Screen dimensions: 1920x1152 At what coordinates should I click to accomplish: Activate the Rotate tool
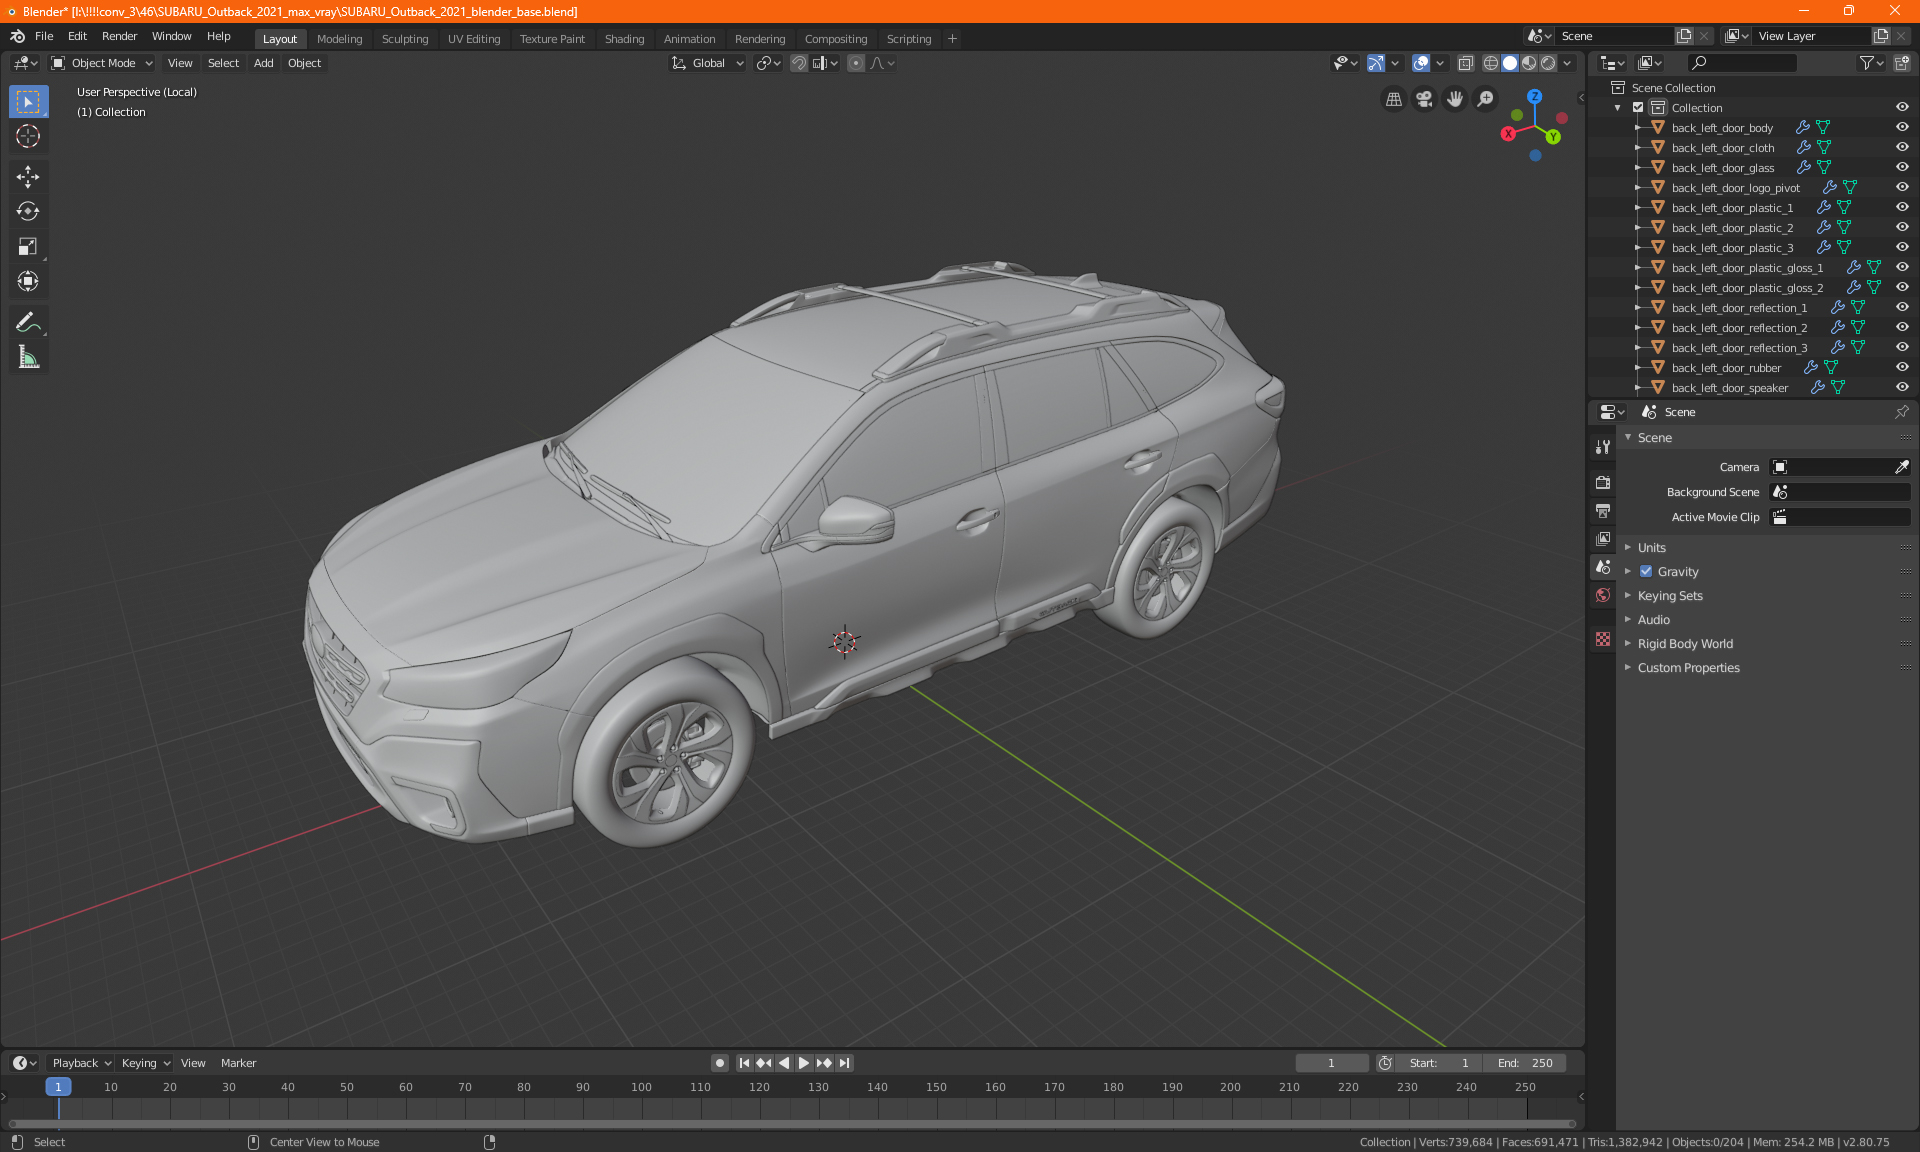coord(28,211)
